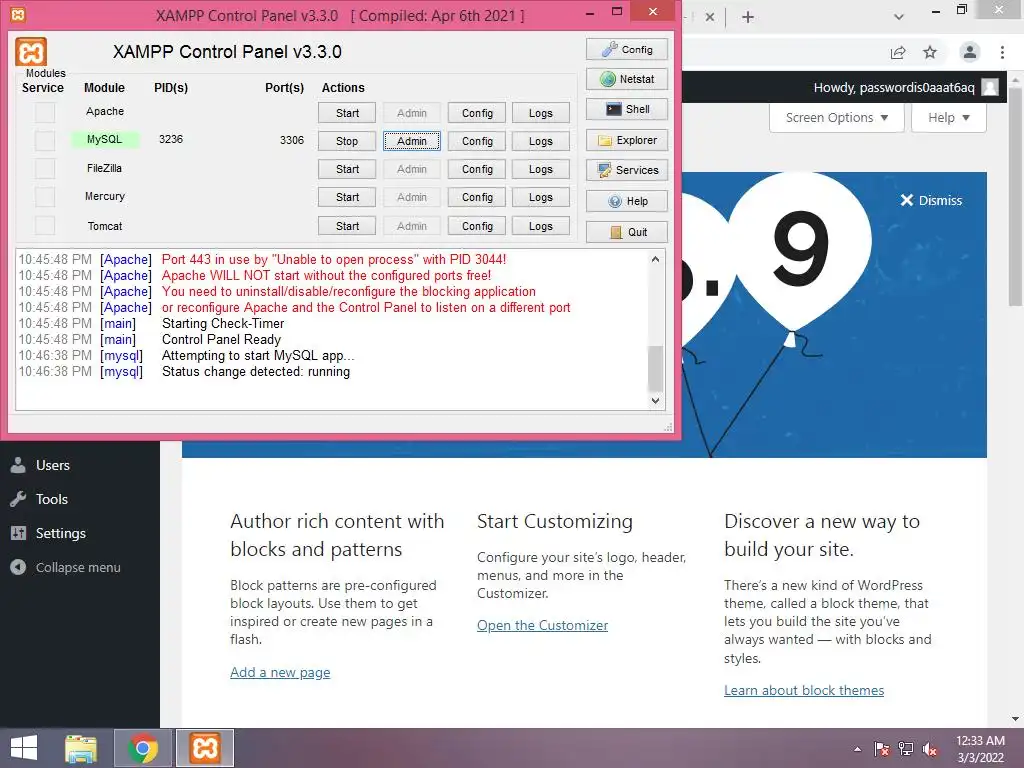
Task: Select the MySQL module label
Action: pyautogui.click(x=104, y=139)
